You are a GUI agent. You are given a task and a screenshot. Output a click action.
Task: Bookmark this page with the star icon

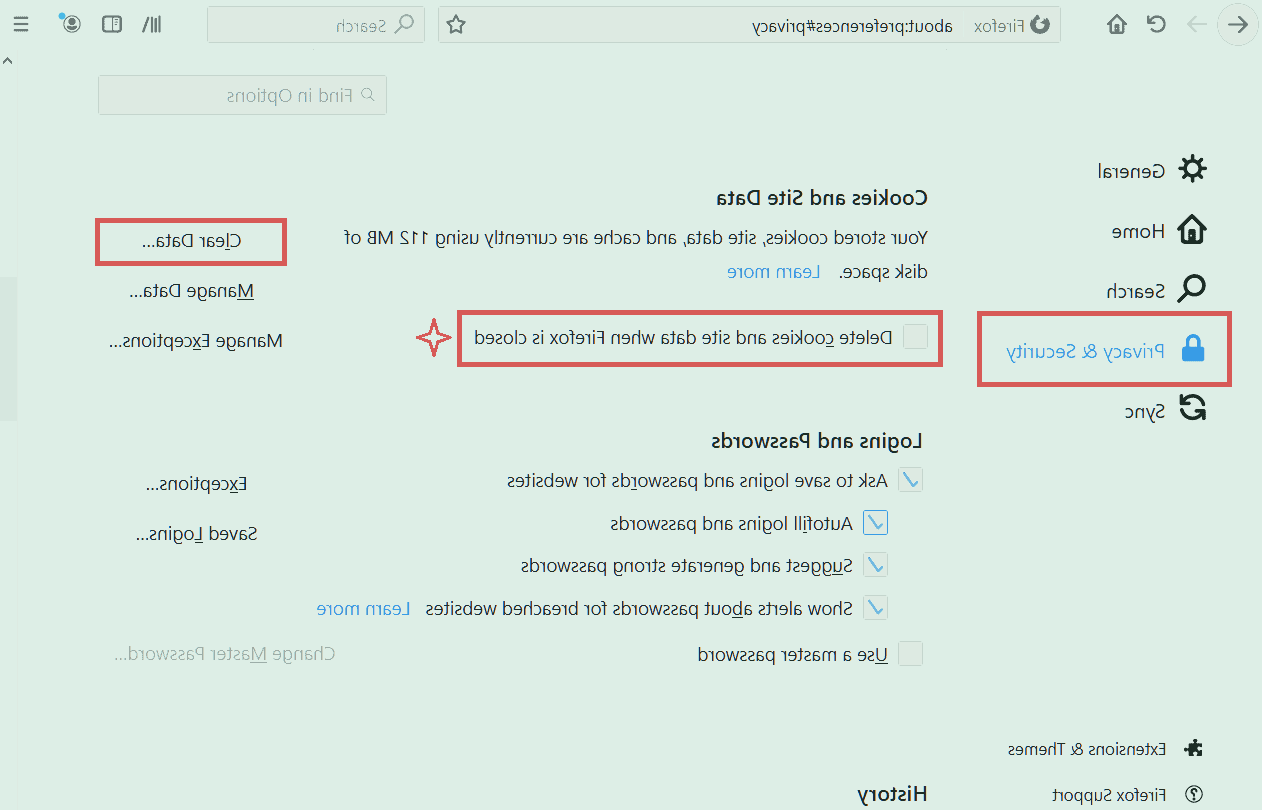(x=456, y=25)
